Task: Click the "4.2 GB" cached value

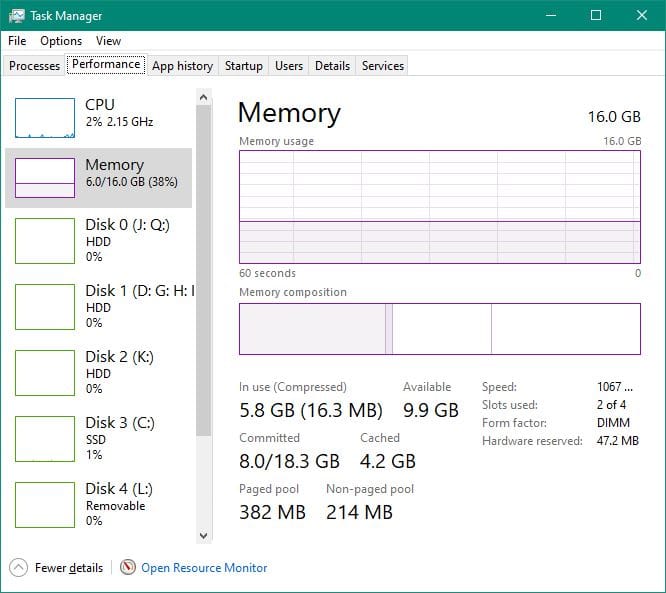Action: [387, 461]
